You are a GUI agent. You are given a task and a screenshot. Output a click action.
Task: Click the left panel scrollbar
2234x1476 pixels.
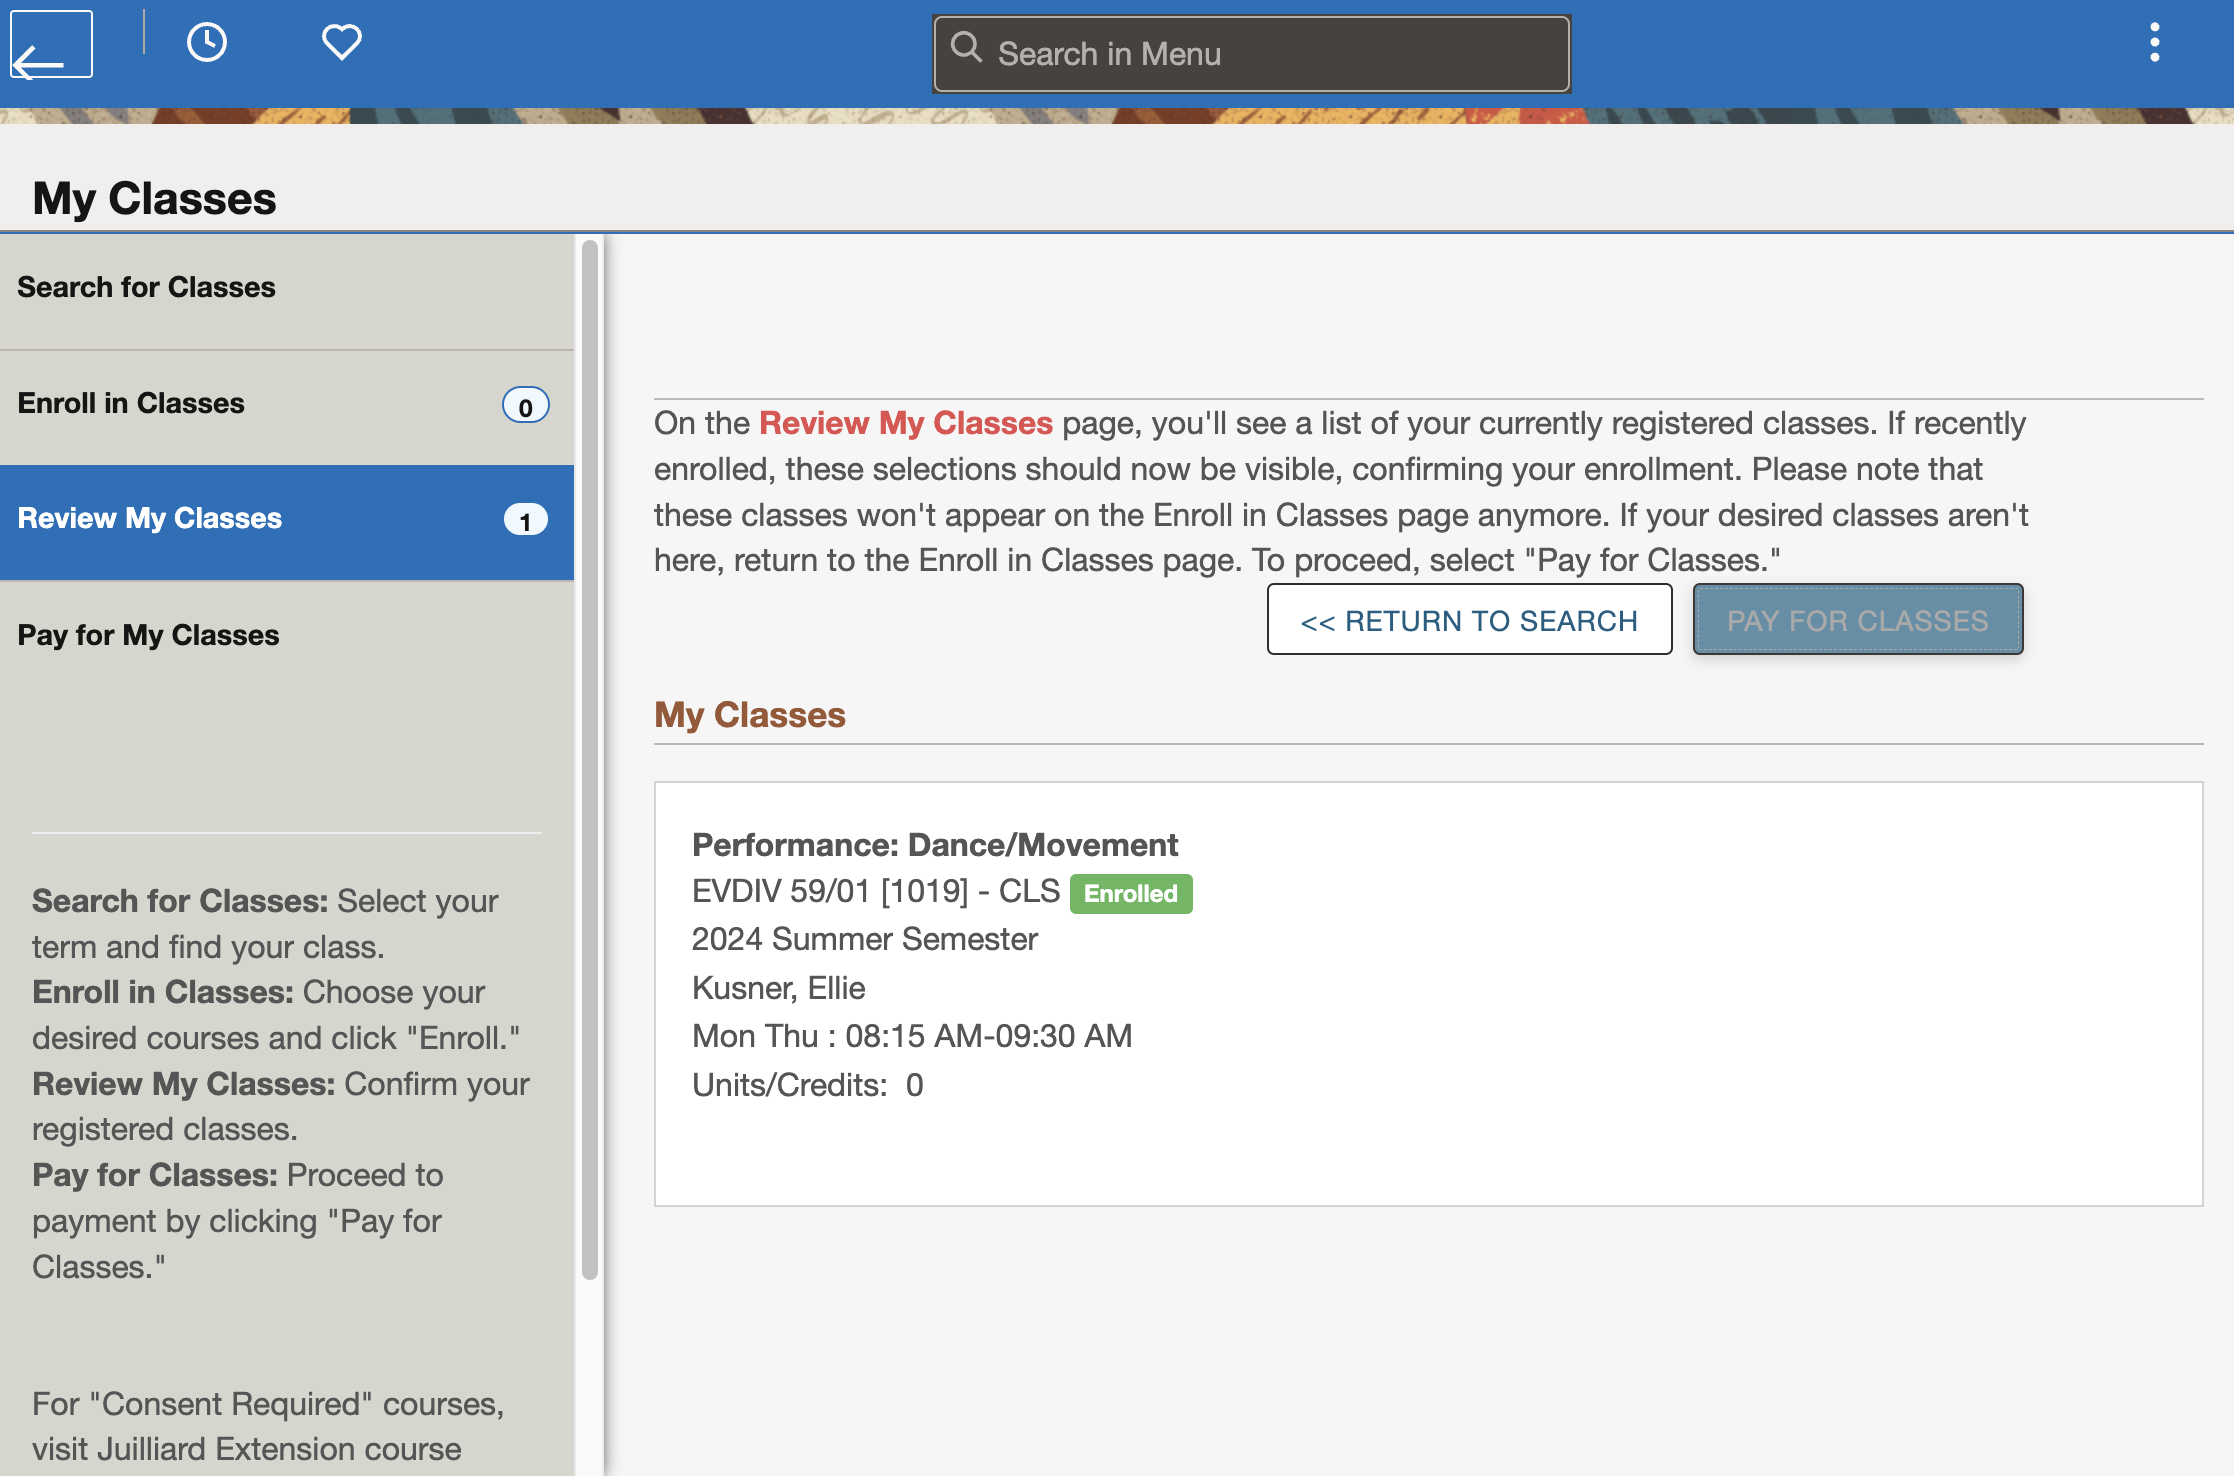(589, 760)
